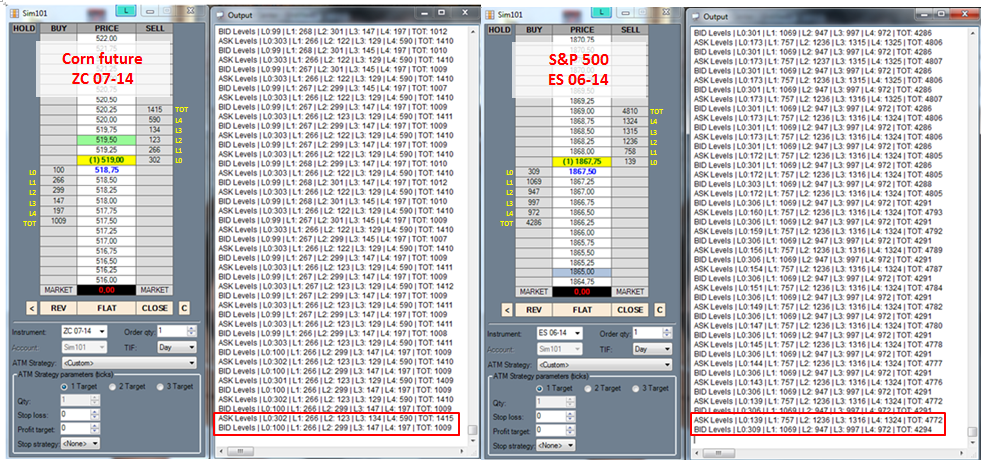Click the highlighted 1865.00 price cell
The height and width of the screenshot is (464, 983).
coord(582,272)
